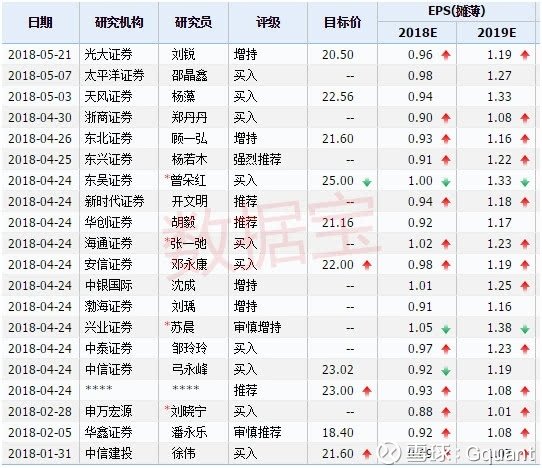
Task: Click red up arrow beside 0.88 in 申万宏源 row
Action: point(446,412)
